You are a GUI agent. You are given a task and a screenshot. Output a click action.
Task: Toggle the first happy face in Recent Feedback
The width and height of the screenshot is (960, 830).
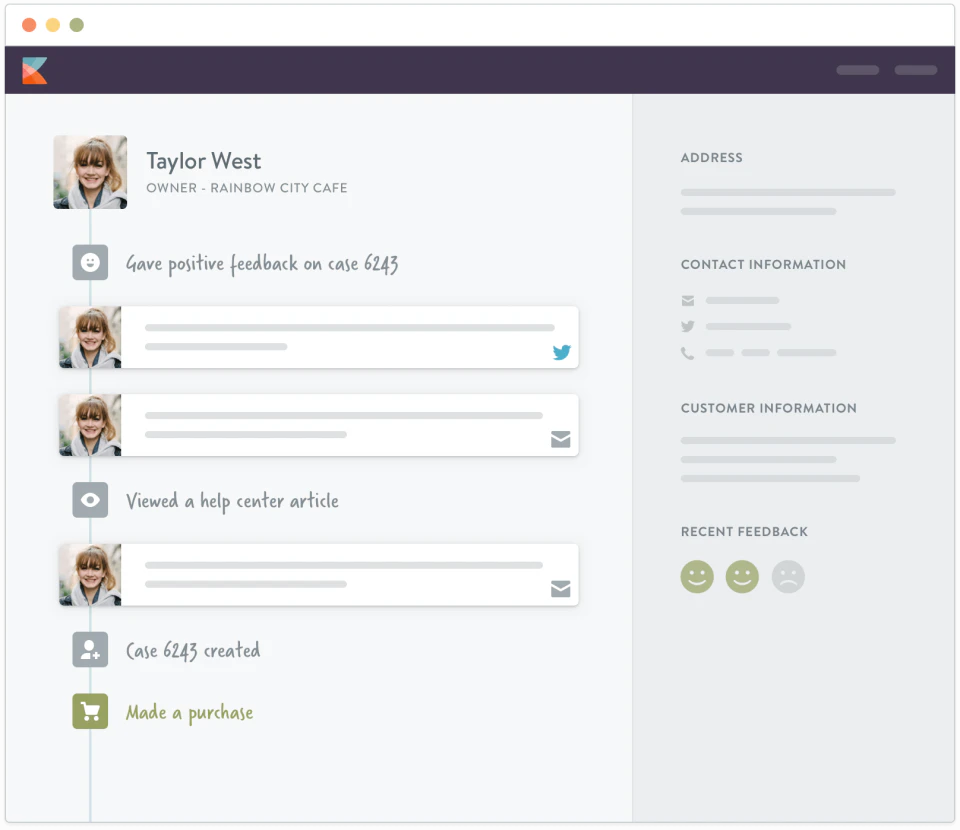pos(697,576)
